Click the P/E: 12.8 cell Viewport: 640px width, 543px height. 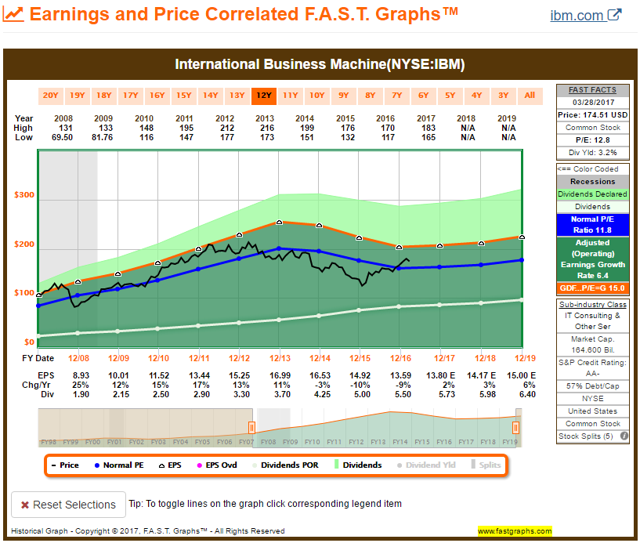coord(593,140)
